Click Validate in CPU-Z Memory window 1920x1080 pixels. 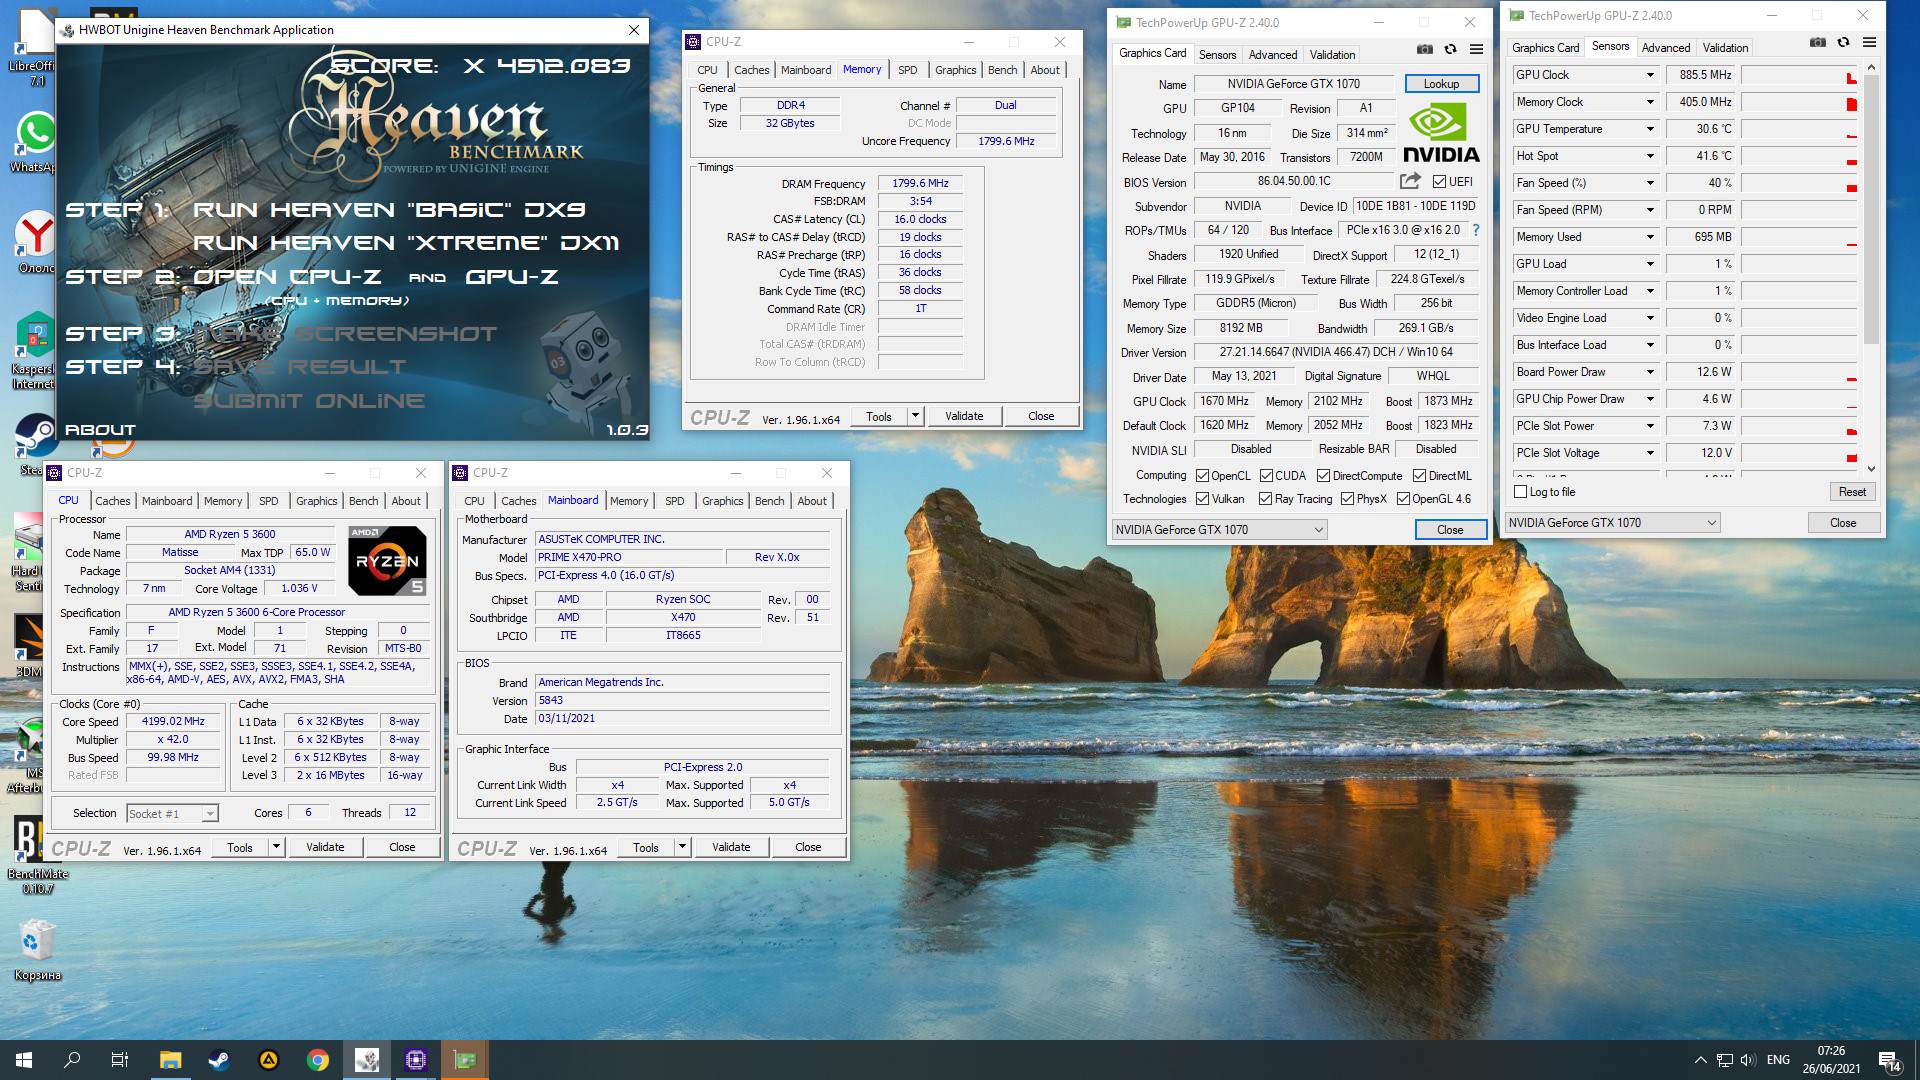pyautogui.click(x=964, y=416)
